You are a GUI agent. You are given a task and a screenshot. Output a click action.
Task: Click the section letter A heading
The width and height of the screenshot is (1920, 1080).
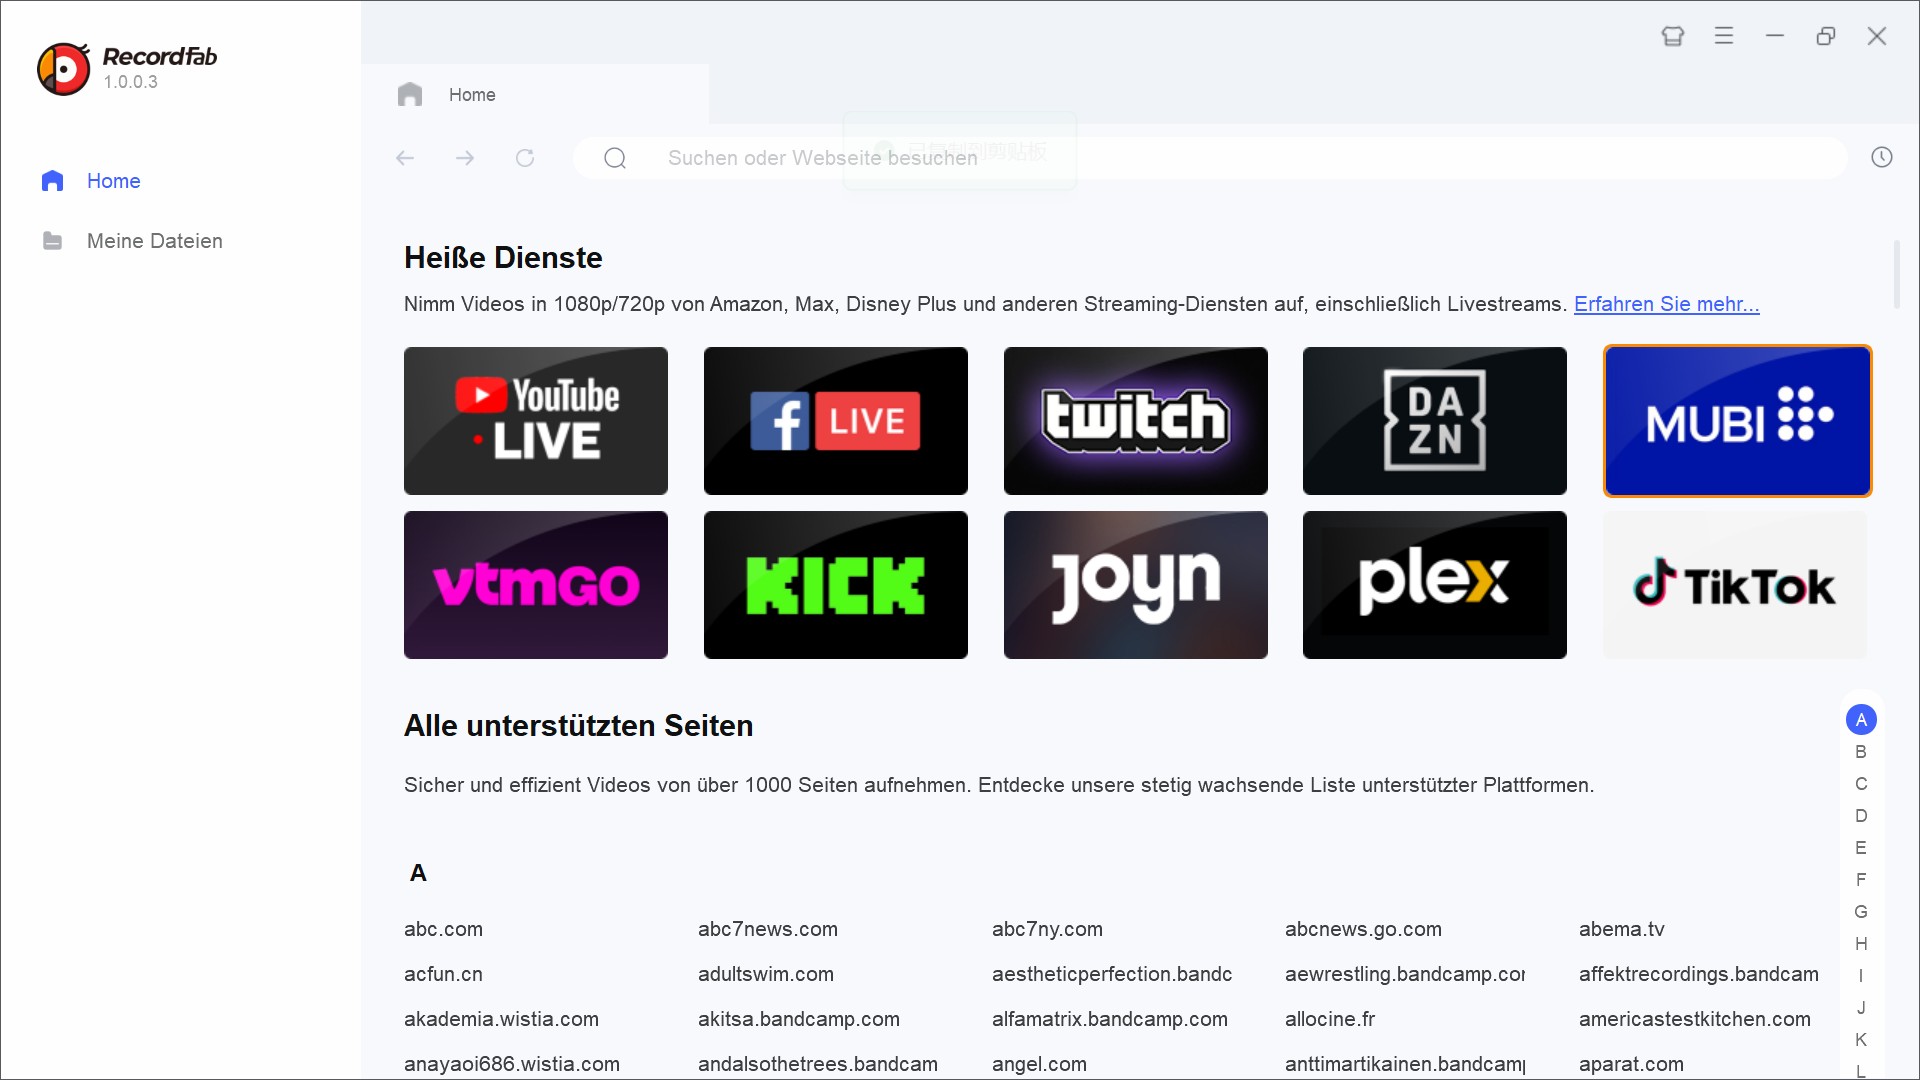418,873
